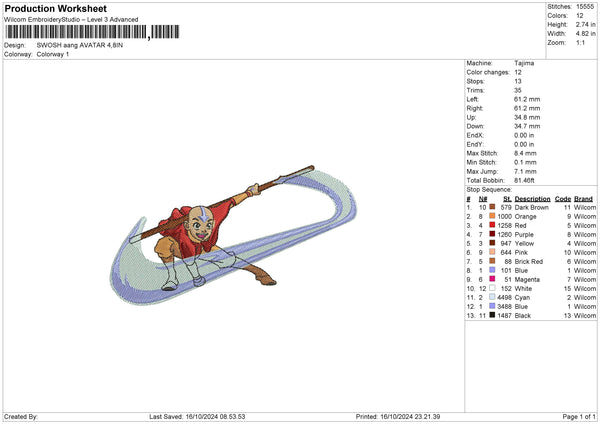The image size is (600, 424).
Task: Select the Stops value 13
Action: pos(518,81)
